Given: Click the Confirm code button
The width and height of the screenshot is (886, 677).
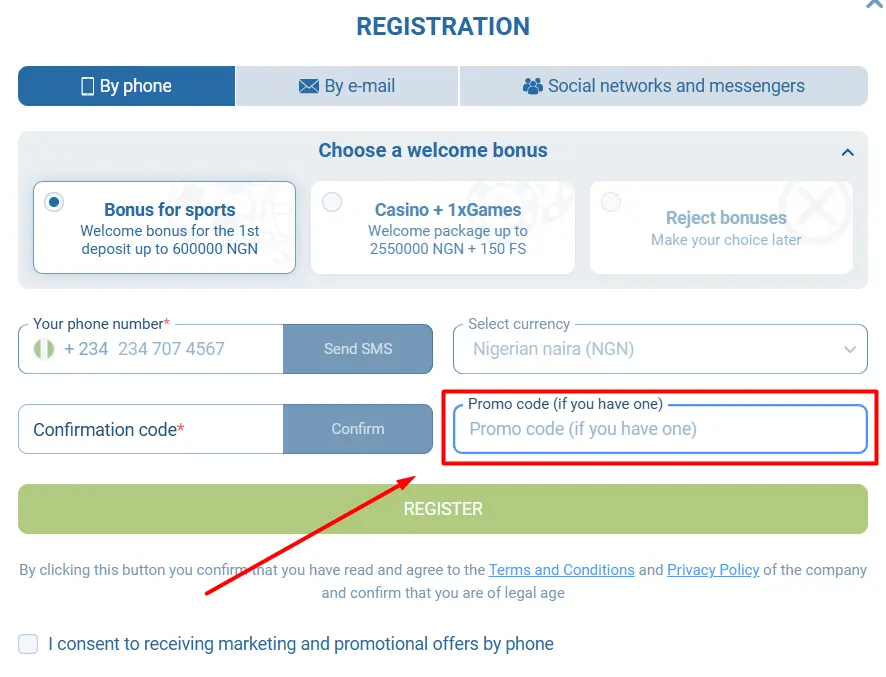Looking at the screenshot, I should click(357, 429).
